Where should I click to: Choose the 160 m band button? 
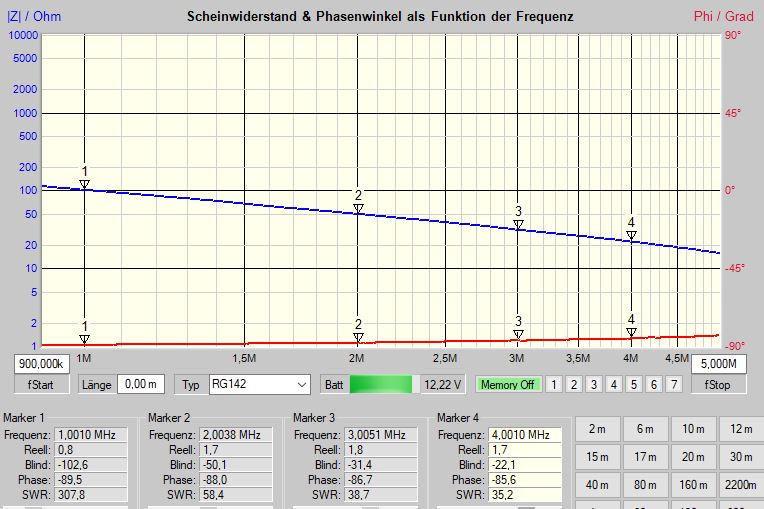(694, 486)
